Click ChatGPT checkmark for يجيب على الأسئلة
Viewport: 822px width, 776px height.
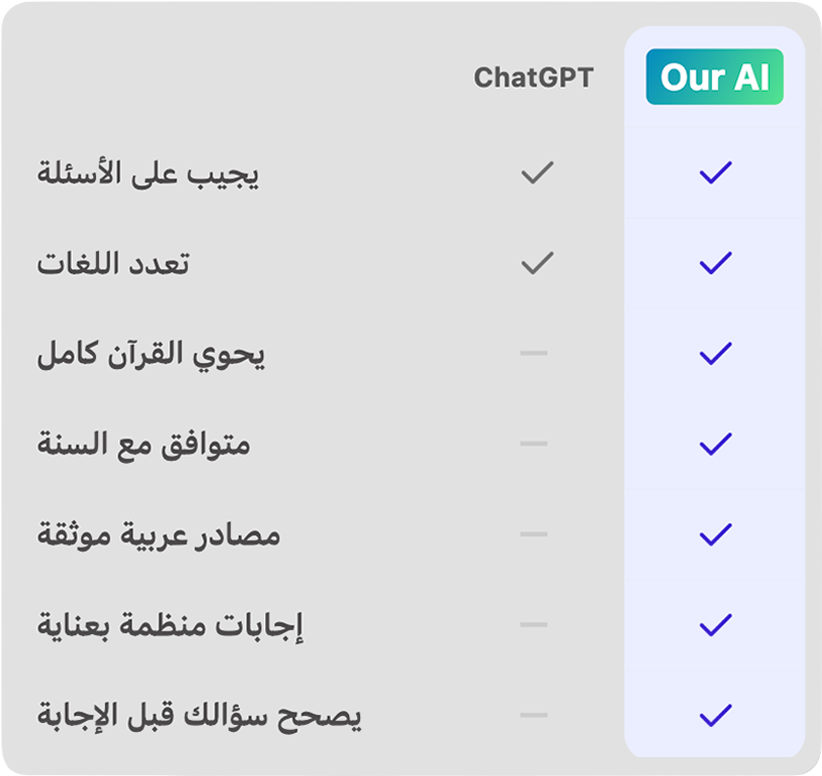[537, 173]
